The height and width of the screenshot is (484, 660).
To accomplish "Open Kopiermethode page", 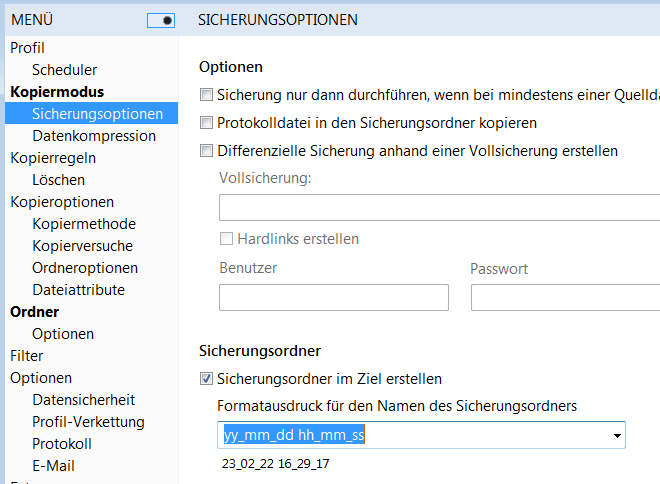I will tap(84, 224).
